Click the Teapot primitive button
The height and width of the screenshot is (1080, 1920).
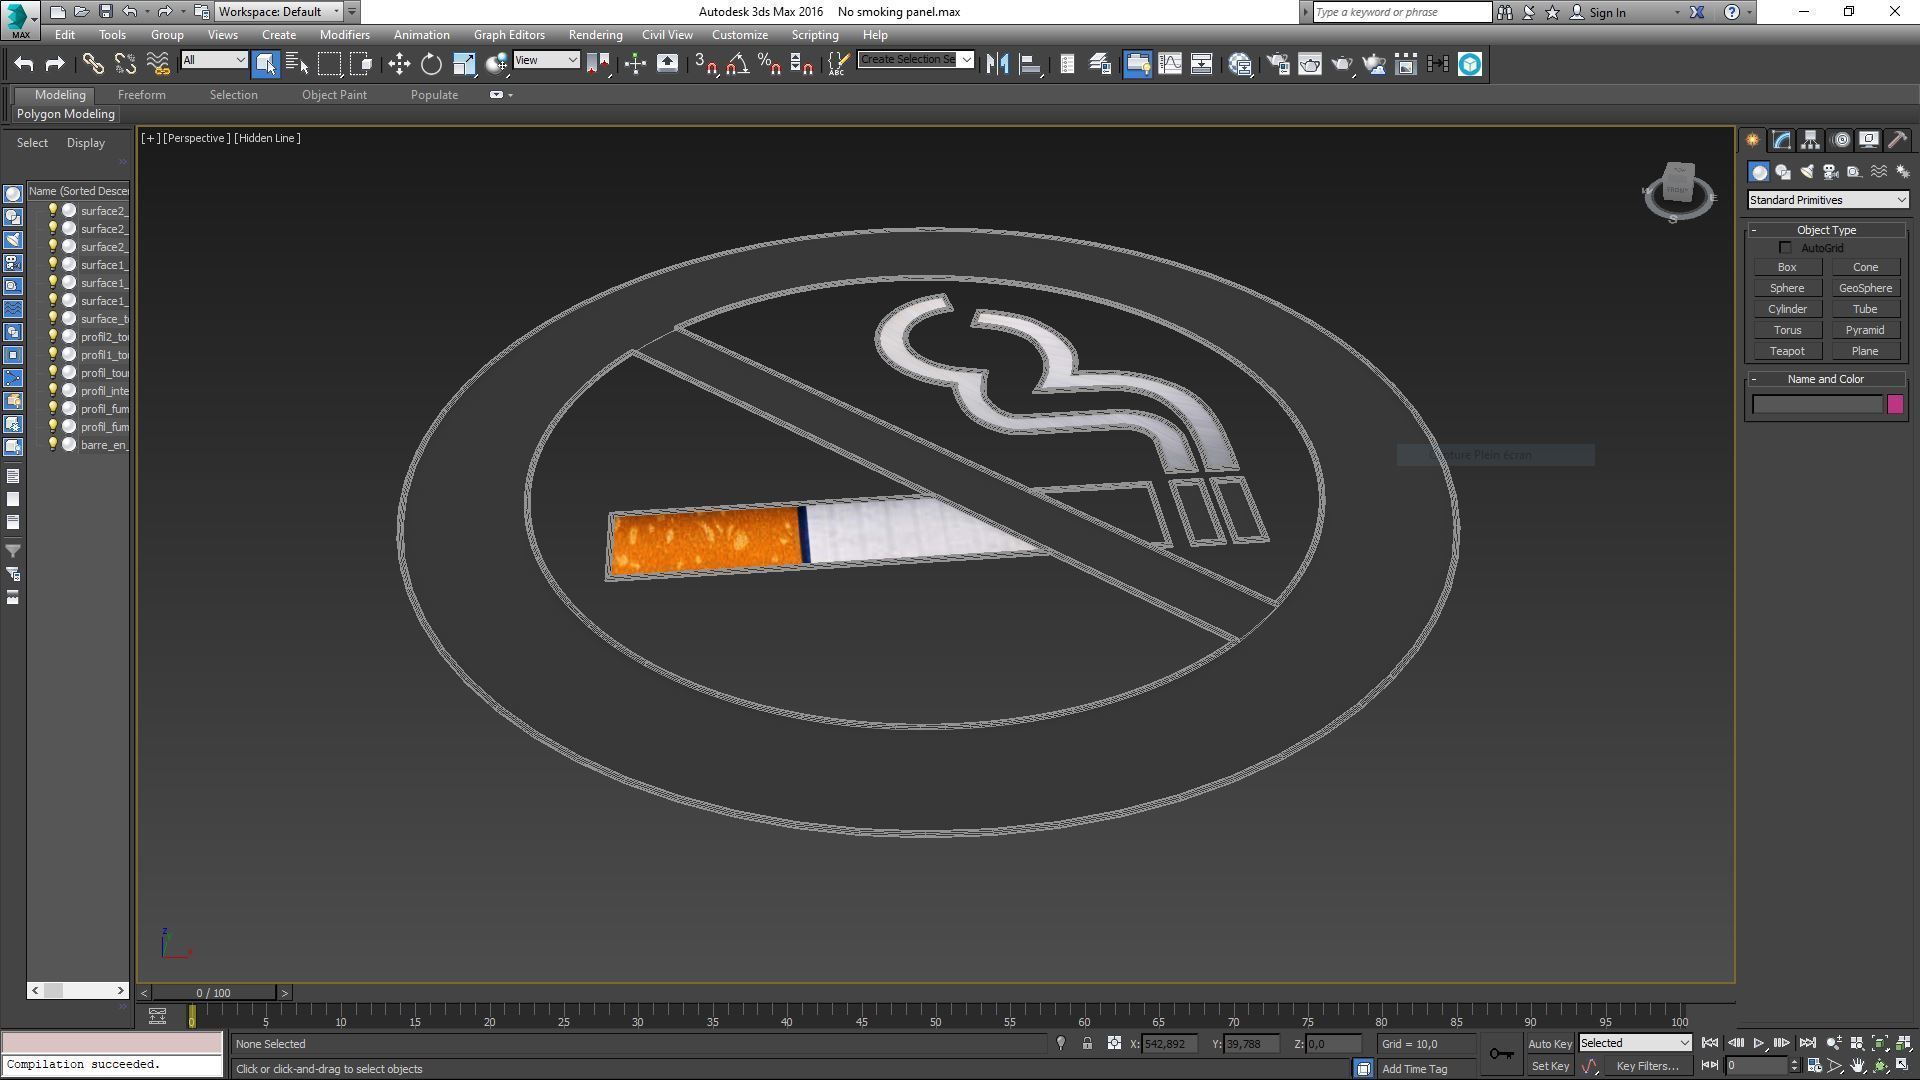click(x=1786, y=351)
